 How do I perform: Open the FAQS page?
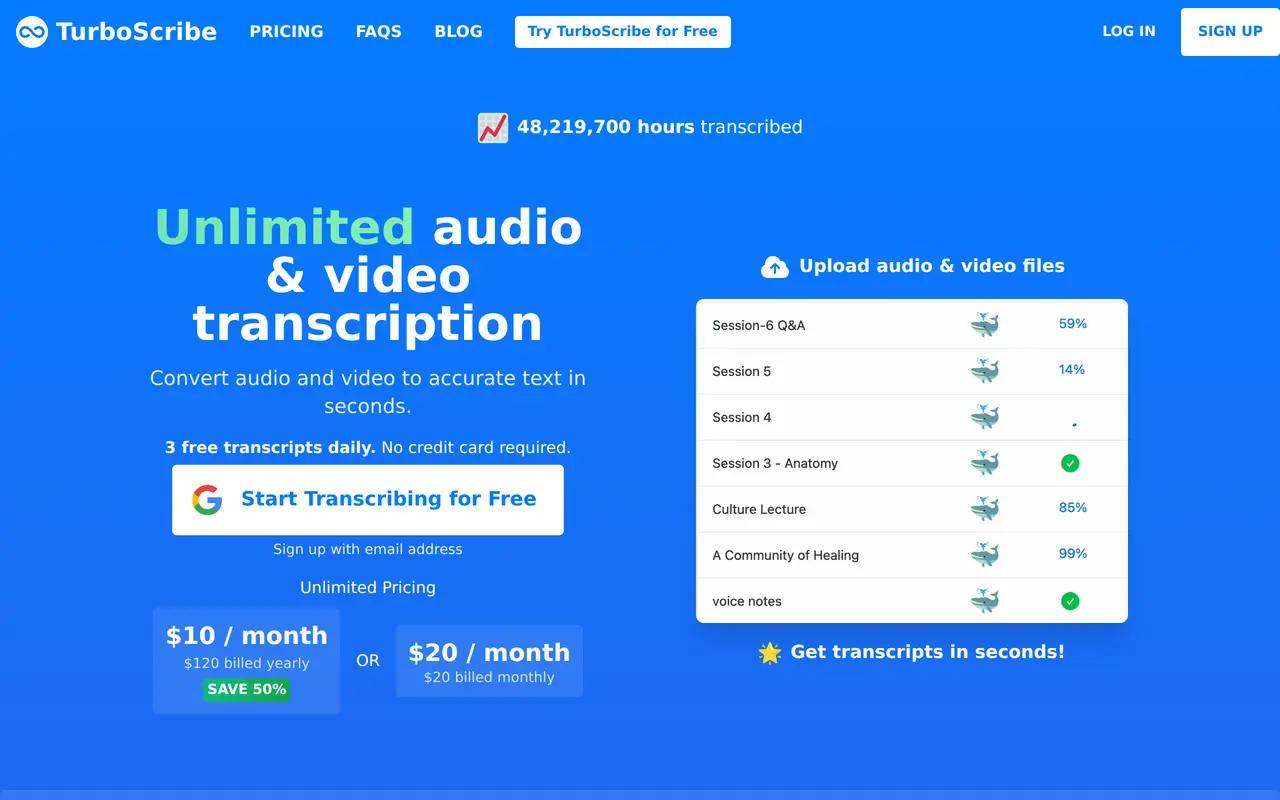[379, 32]
